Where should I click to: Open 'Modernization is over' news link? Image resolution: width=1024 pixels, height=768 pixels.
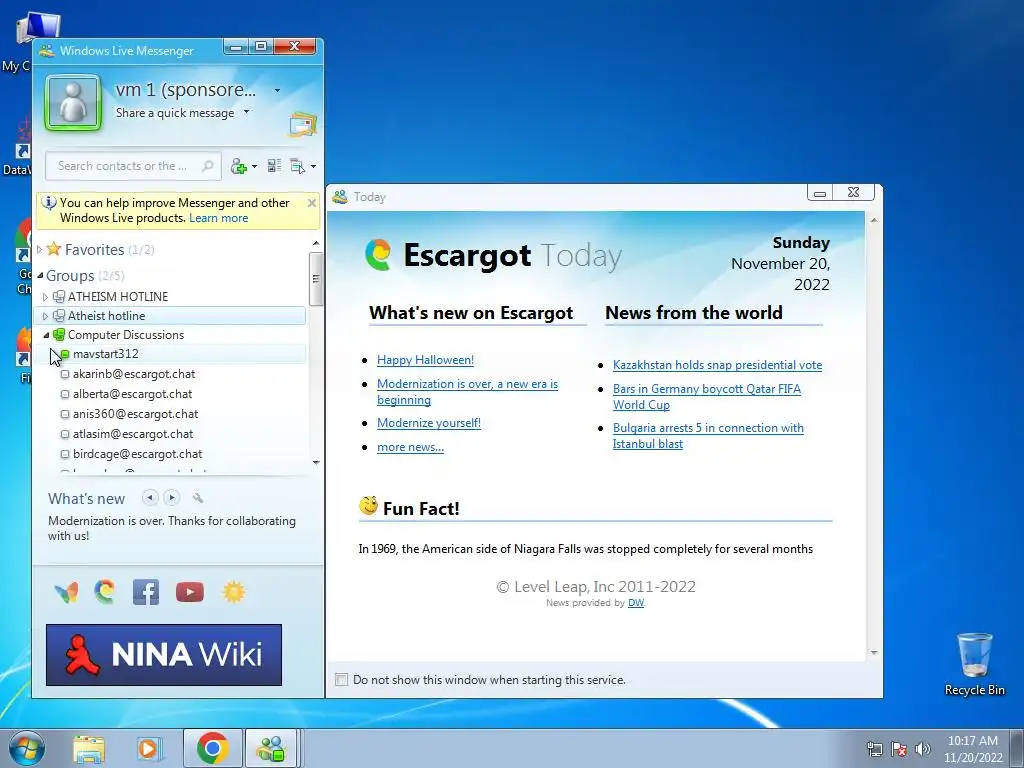click(x=468, y=392)
